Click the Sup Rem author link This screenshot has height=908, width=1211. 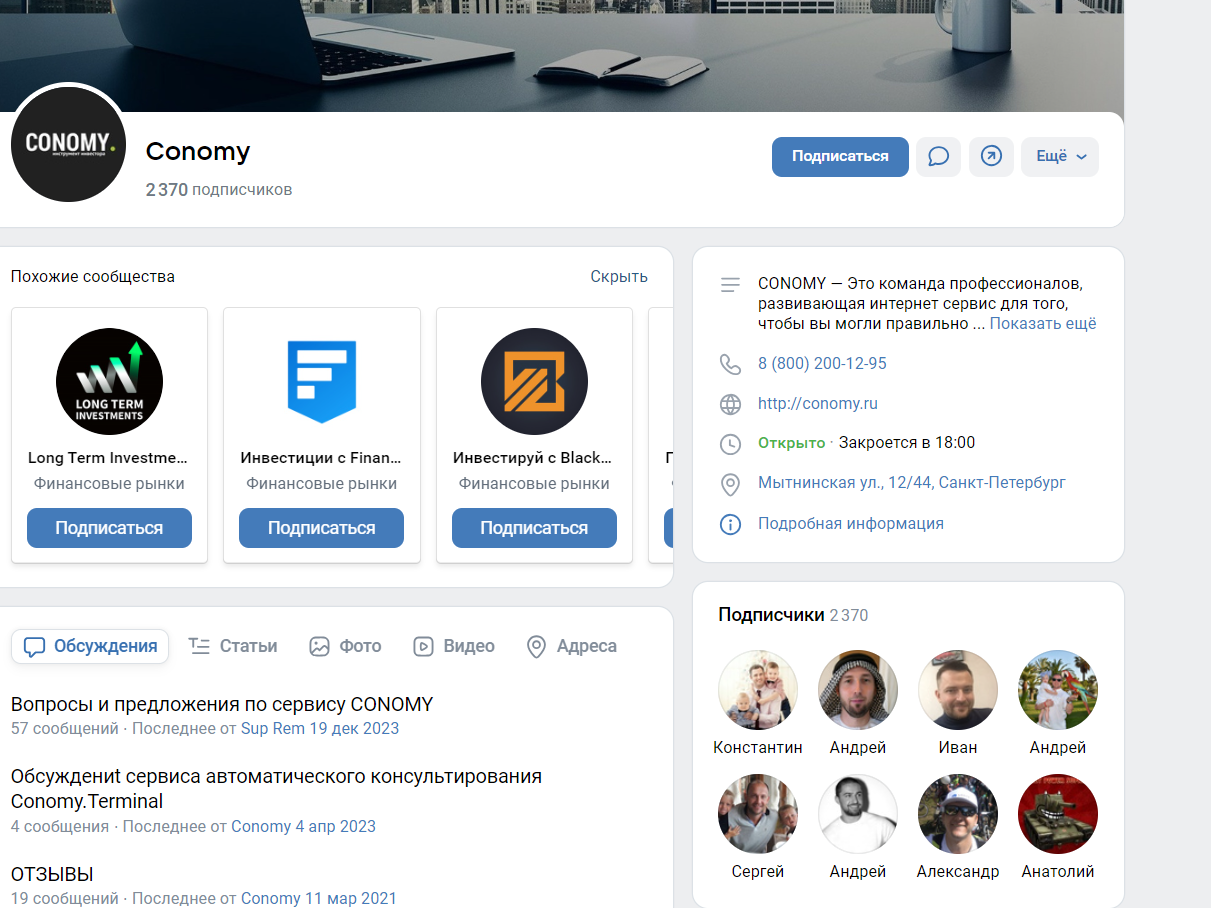(x=273, y=728)
